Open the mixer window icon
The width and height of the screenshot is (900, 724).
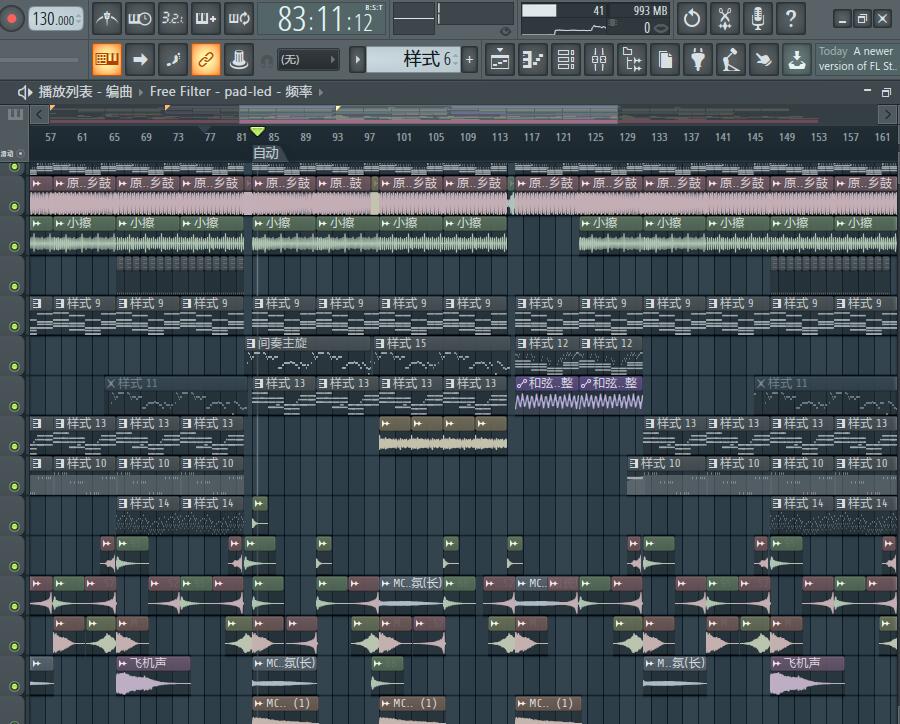(x=598, y=60)
